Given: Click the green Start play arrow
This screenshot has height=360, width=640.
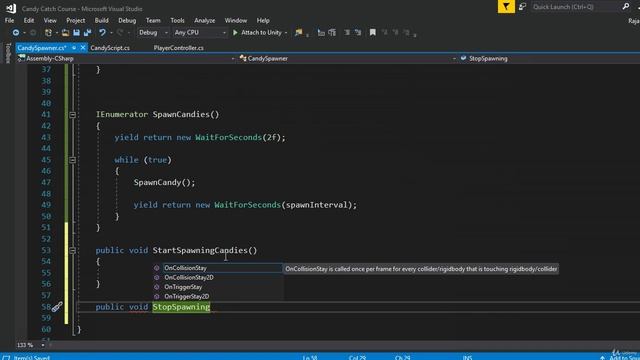Looking at the screenshot, I should (235, 33).
